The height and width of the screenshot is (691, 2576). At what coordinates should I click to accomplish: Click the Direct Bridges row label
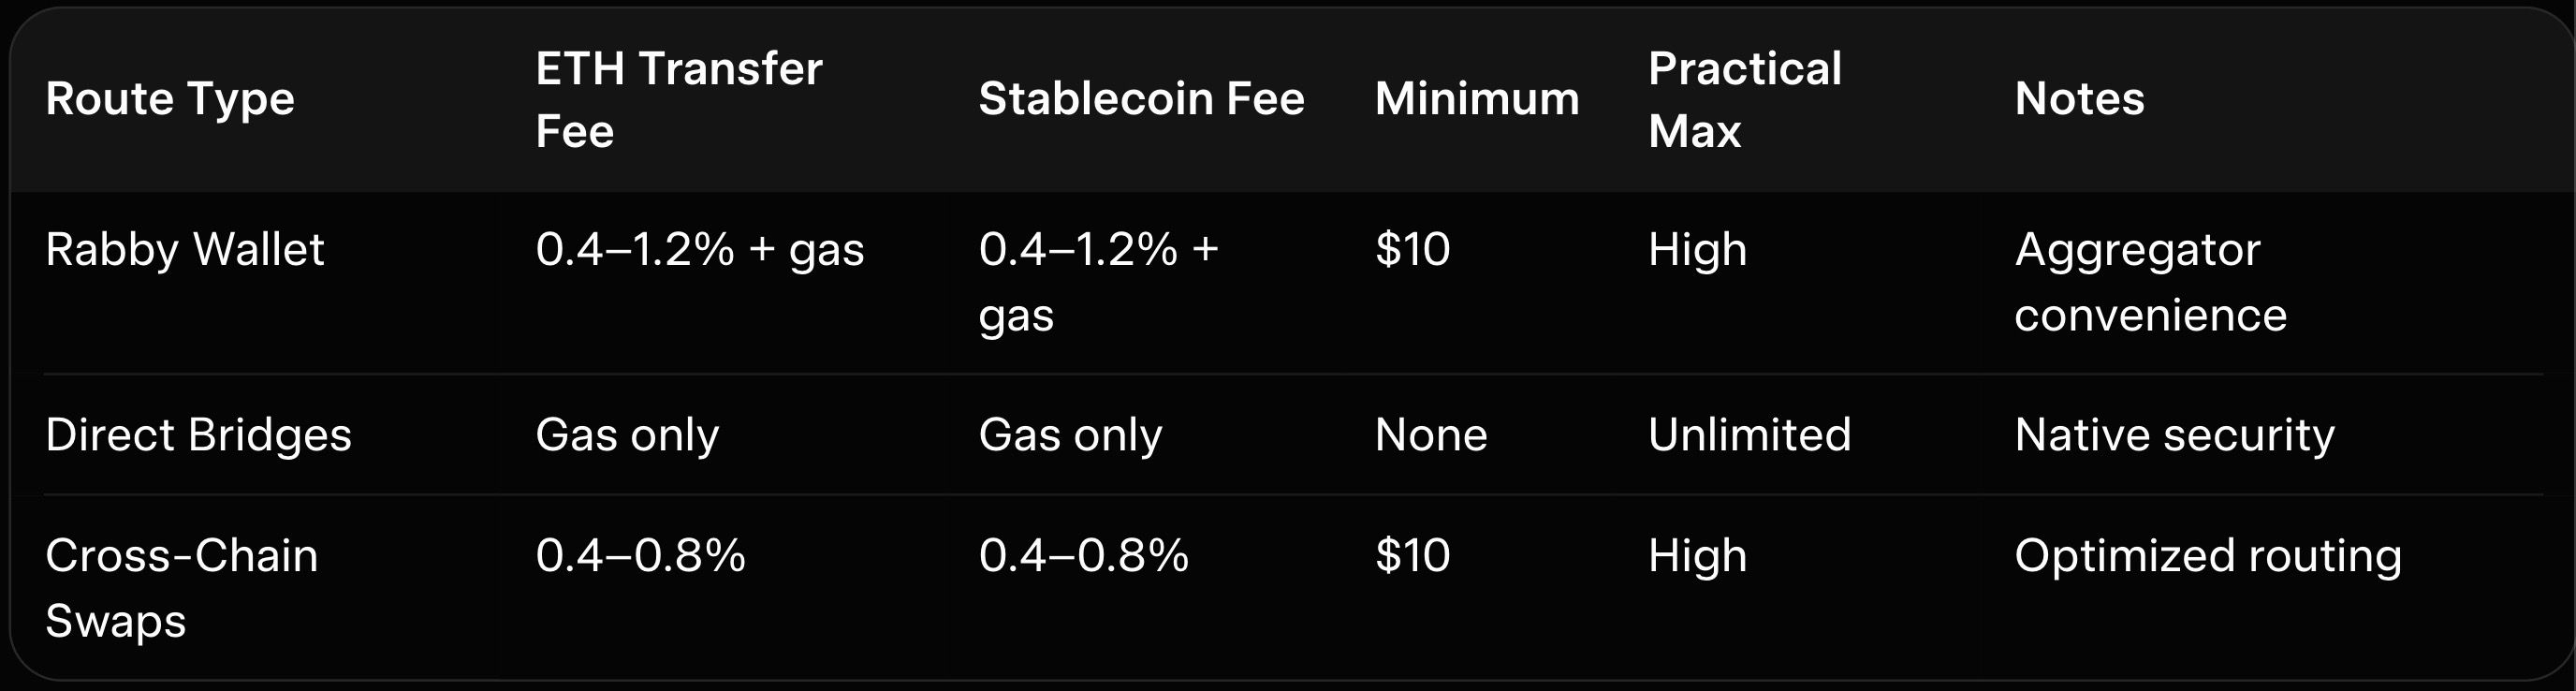tap(198, 435)
